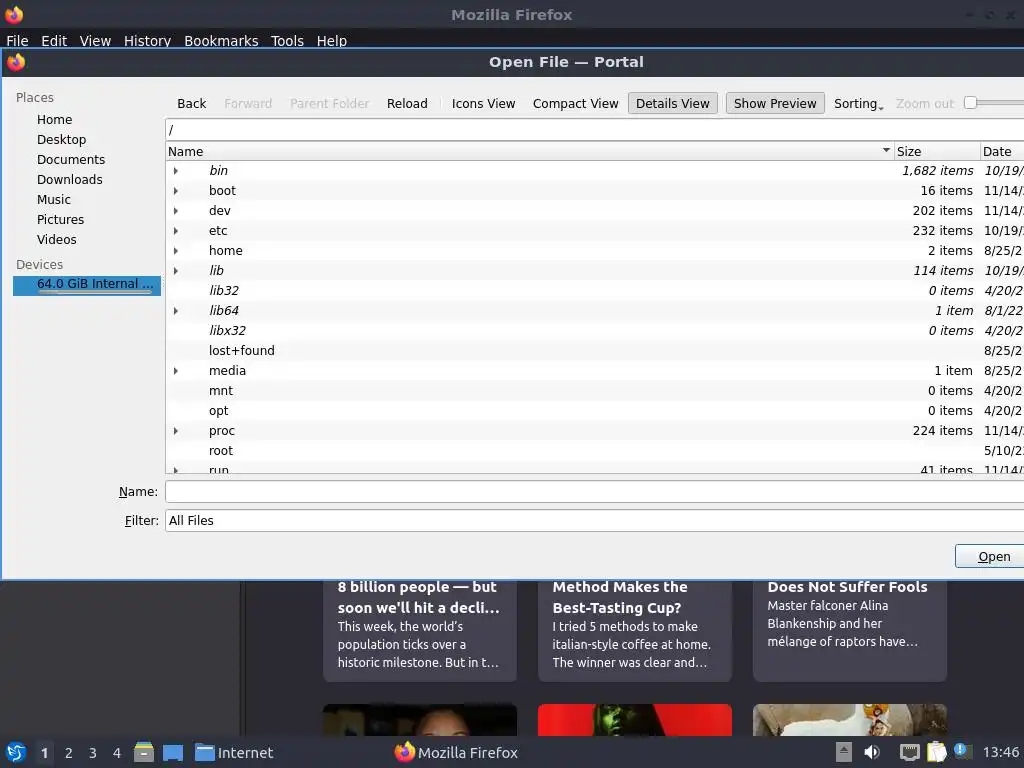Toggle the Show Preview button

(x=775, y=103)
